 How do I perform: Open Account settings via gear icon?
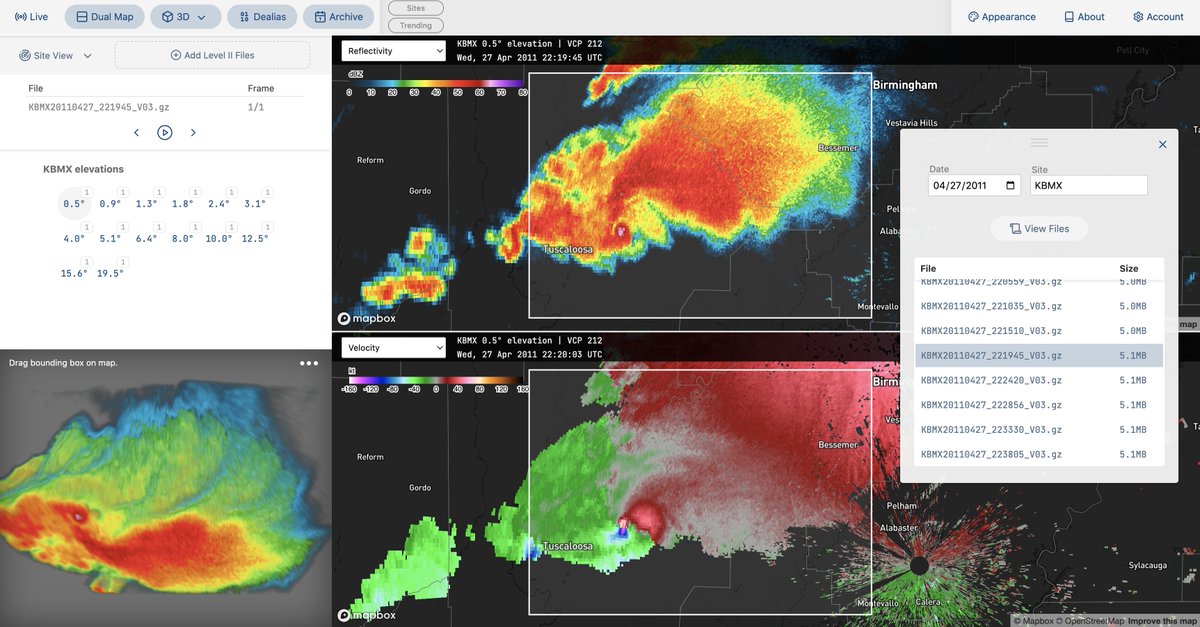click(1157, 16)
